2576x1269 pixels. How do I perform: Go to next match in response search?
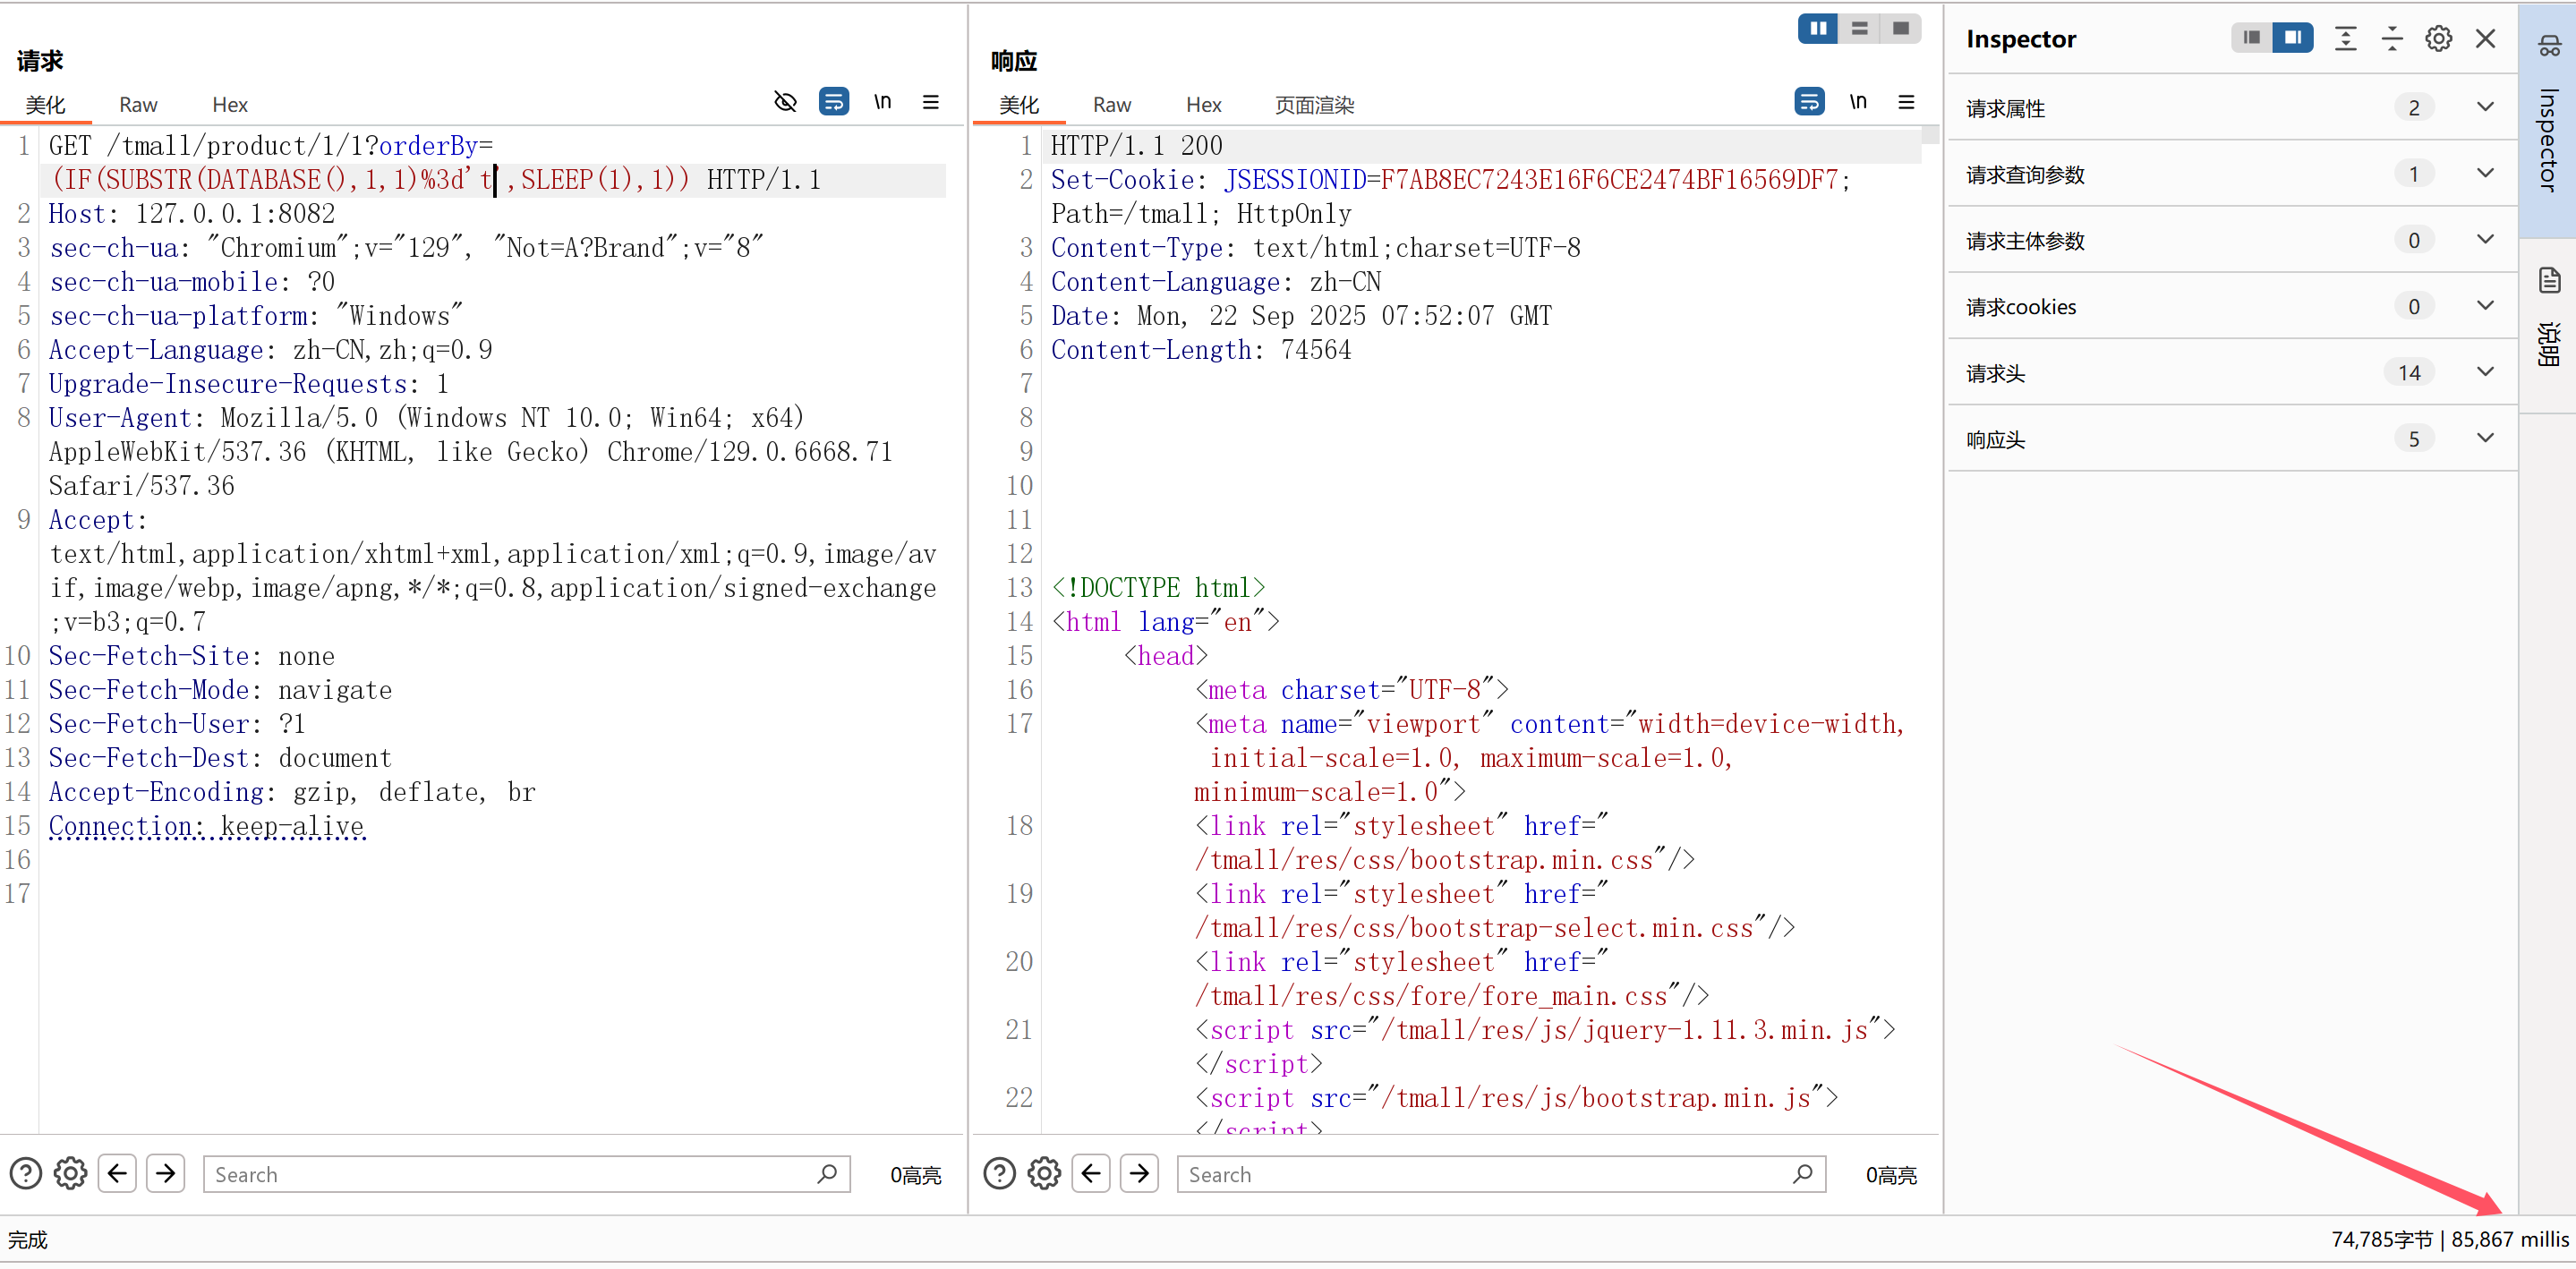[x=1140, y=1173]
